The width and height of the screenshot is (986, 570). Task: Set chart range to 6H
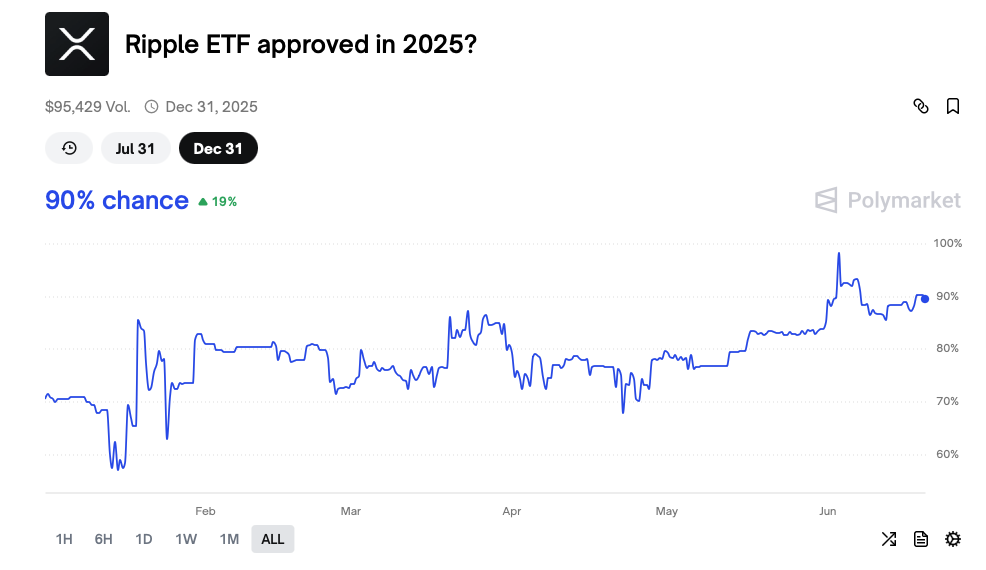tap(104, 539)
